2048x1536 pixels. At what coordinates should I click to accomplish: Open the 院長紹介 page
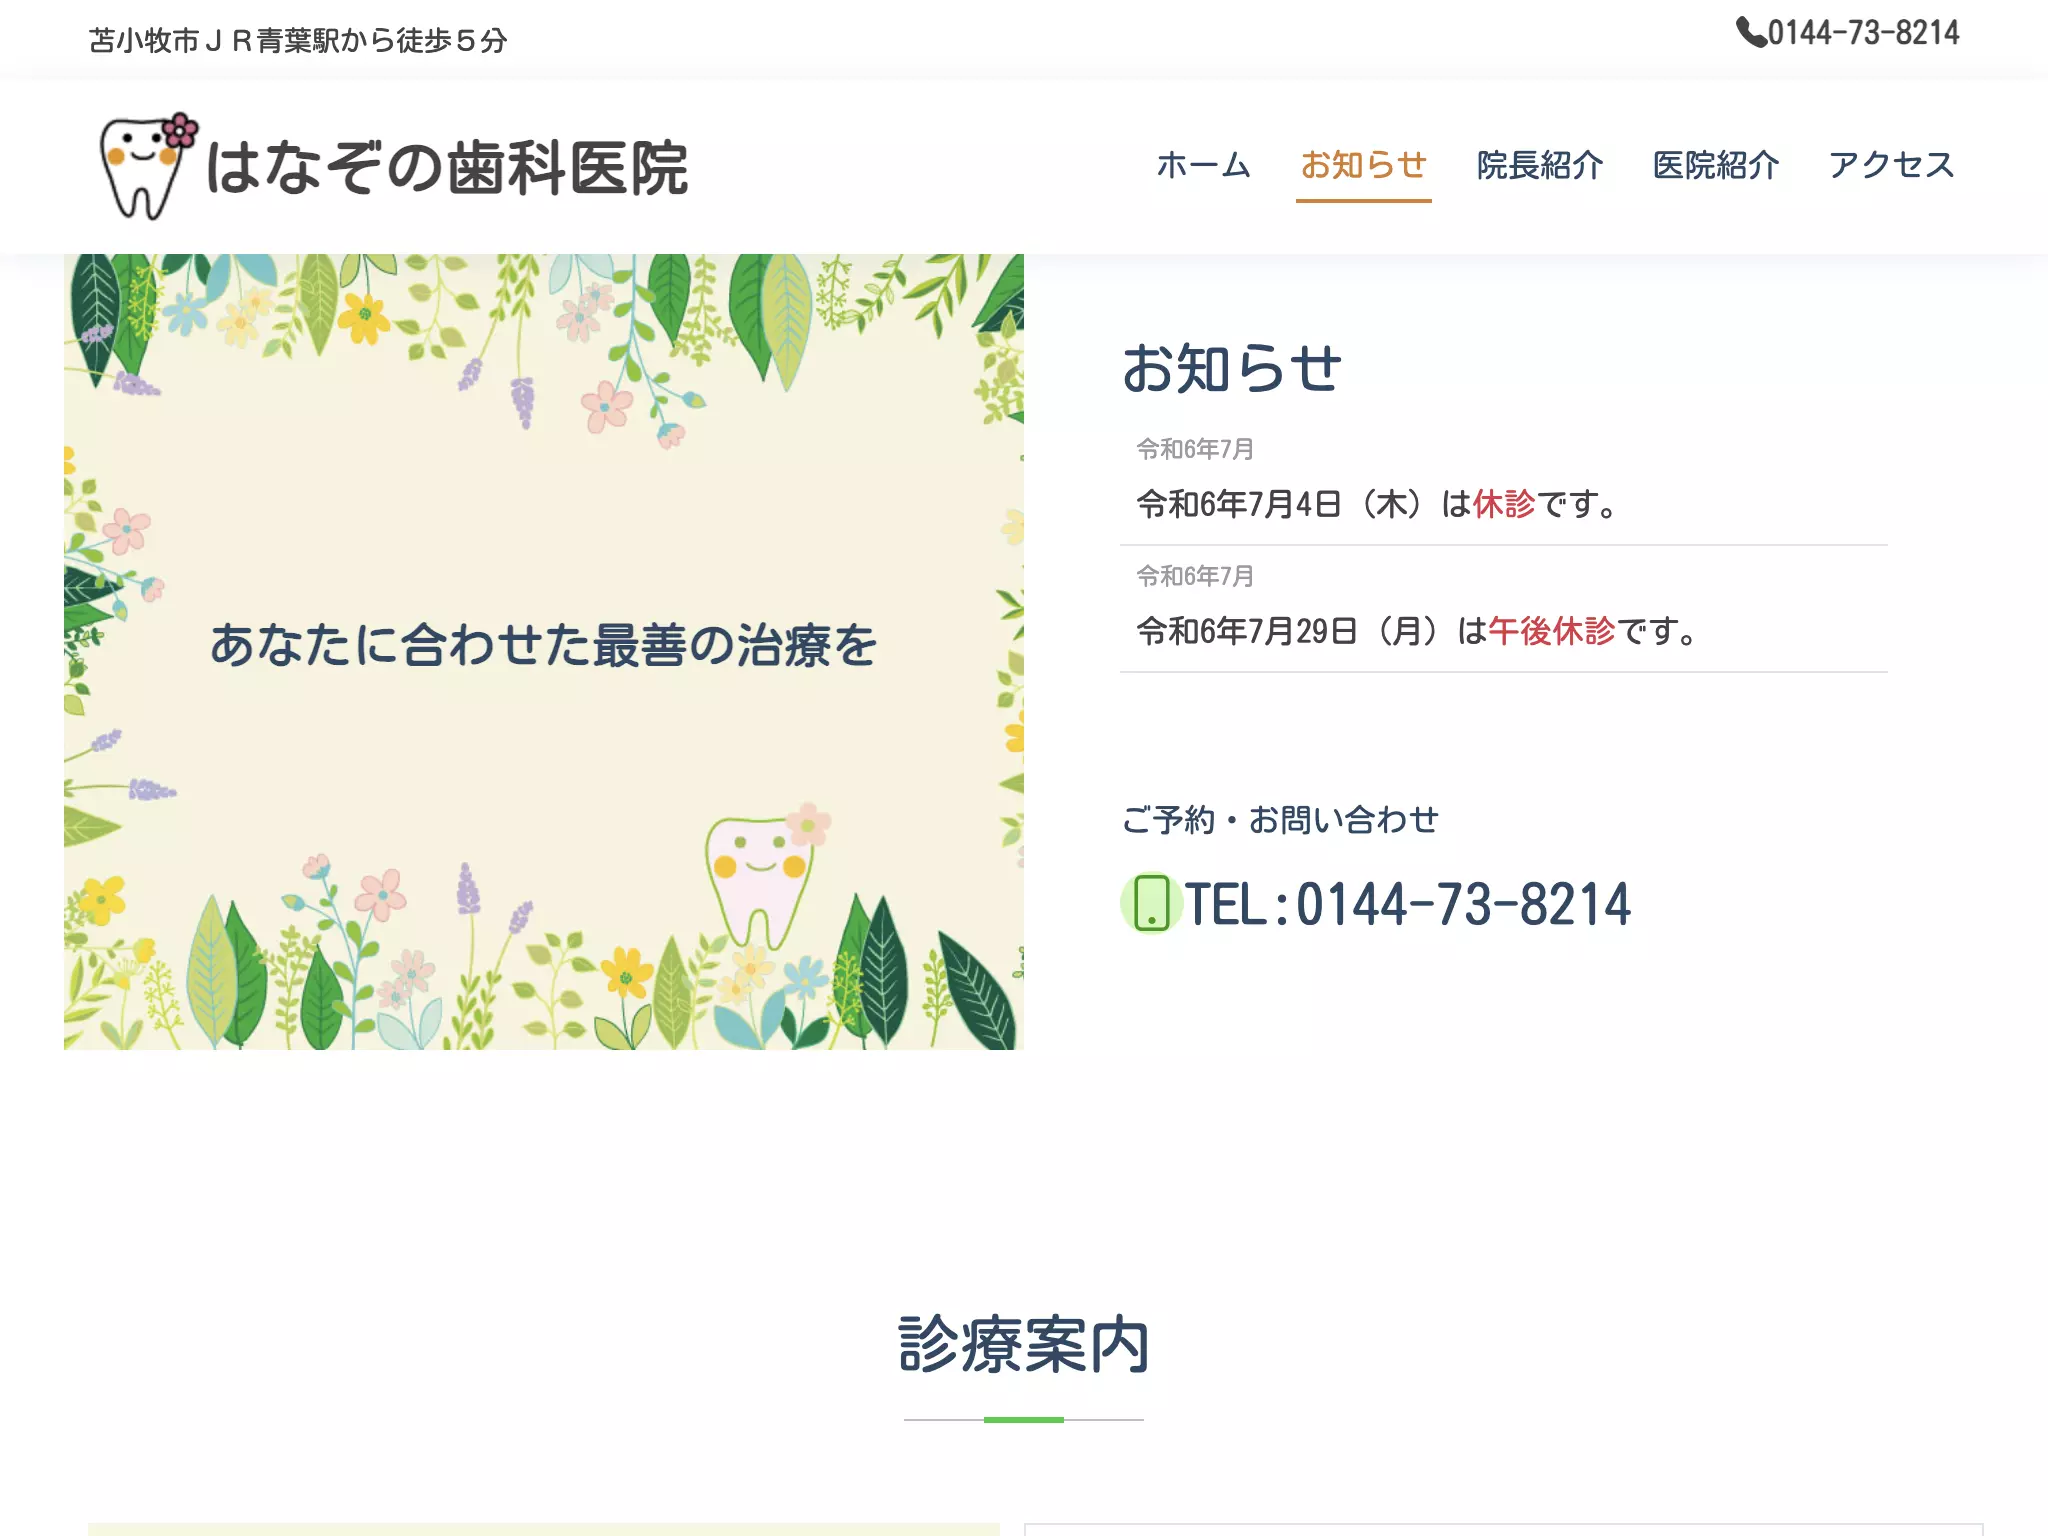pos(1540,165)
